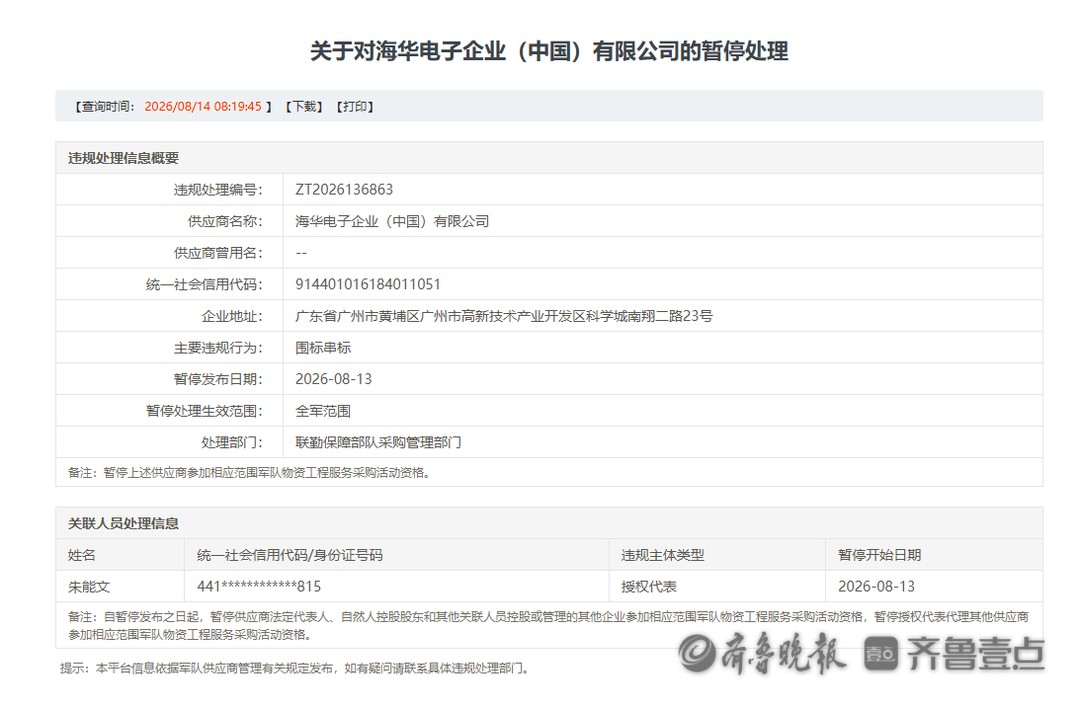Click the 暂停开始日期 cell value 2026-08-13
1080x709 pixels.
tap(876, 587)
